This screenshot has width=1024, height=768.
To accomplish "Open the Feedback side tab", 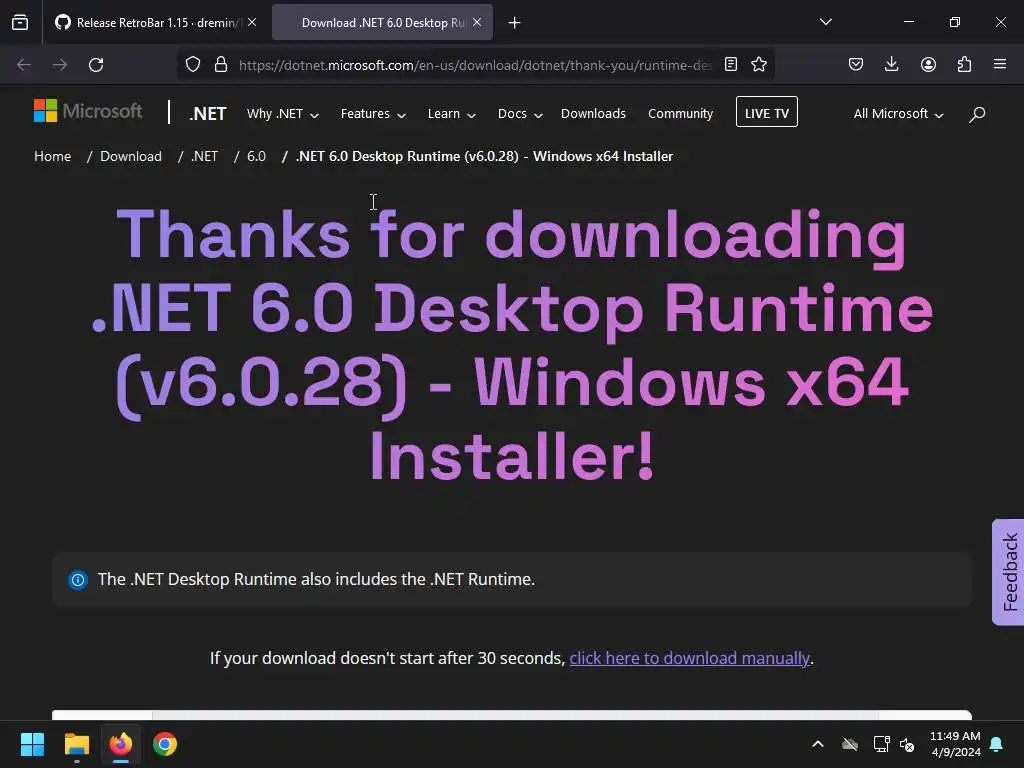I will point(1009,572).
